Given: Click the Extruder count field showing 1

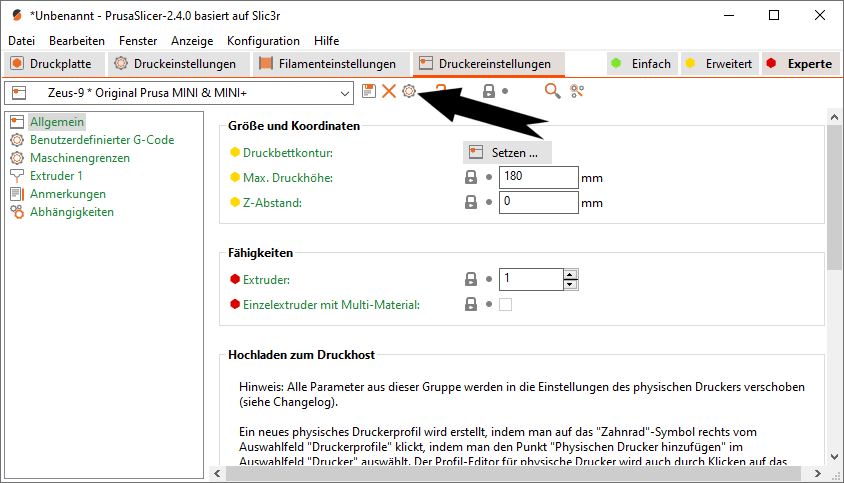Looking at the screenshot, I should tap(531, 279).
